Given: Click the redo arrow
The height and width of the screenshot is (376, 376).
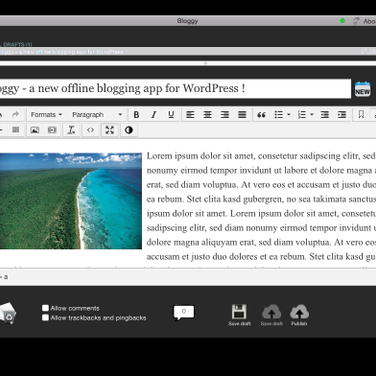Looking at the screenshot, I should coord(15,115).
